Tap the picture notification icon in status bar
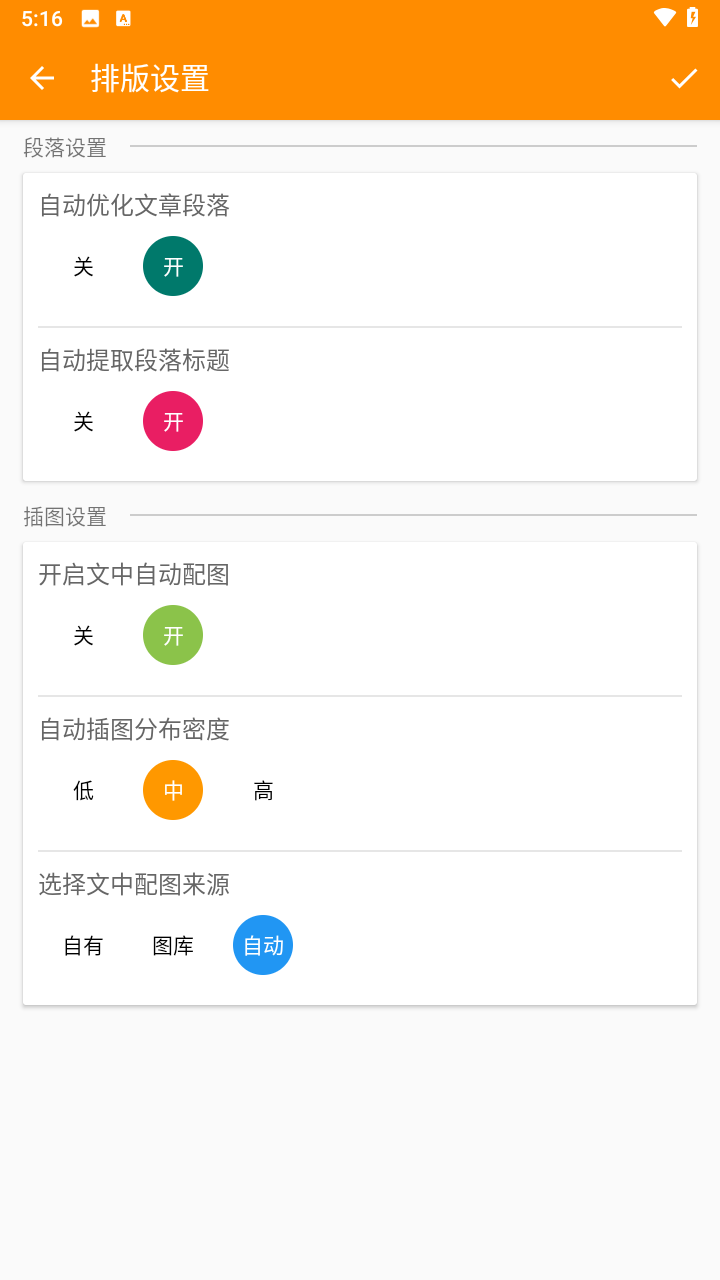This screenshot has height=1280, width=720. [90, 18]
